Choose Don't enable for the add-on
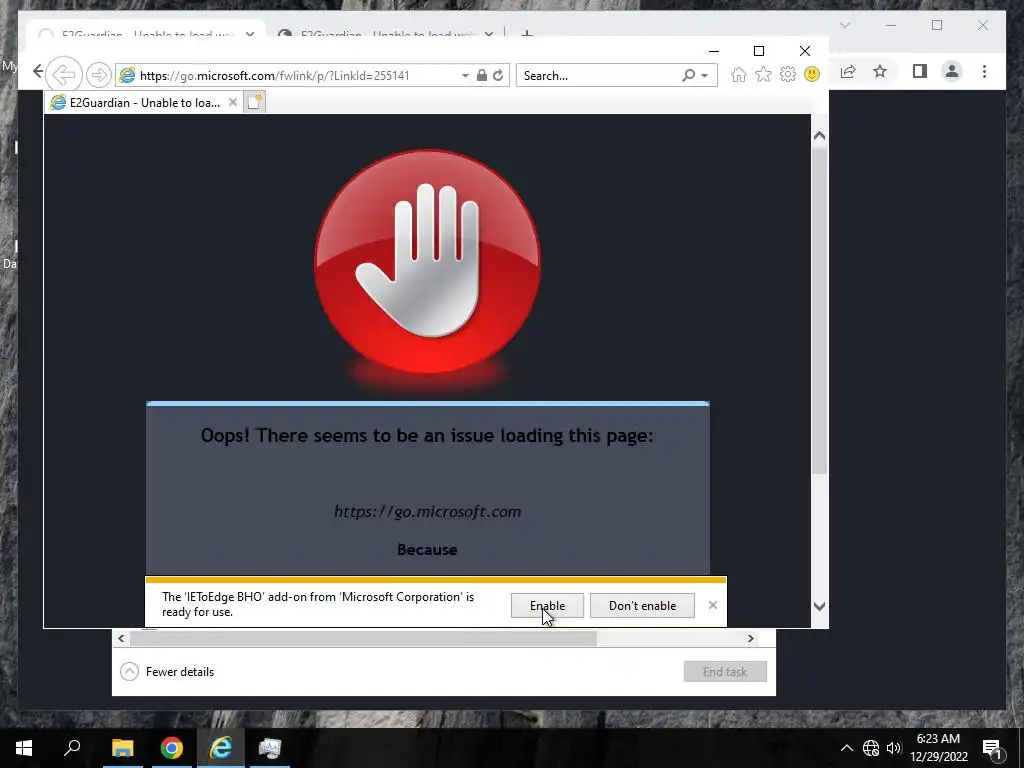 (643, 605)
